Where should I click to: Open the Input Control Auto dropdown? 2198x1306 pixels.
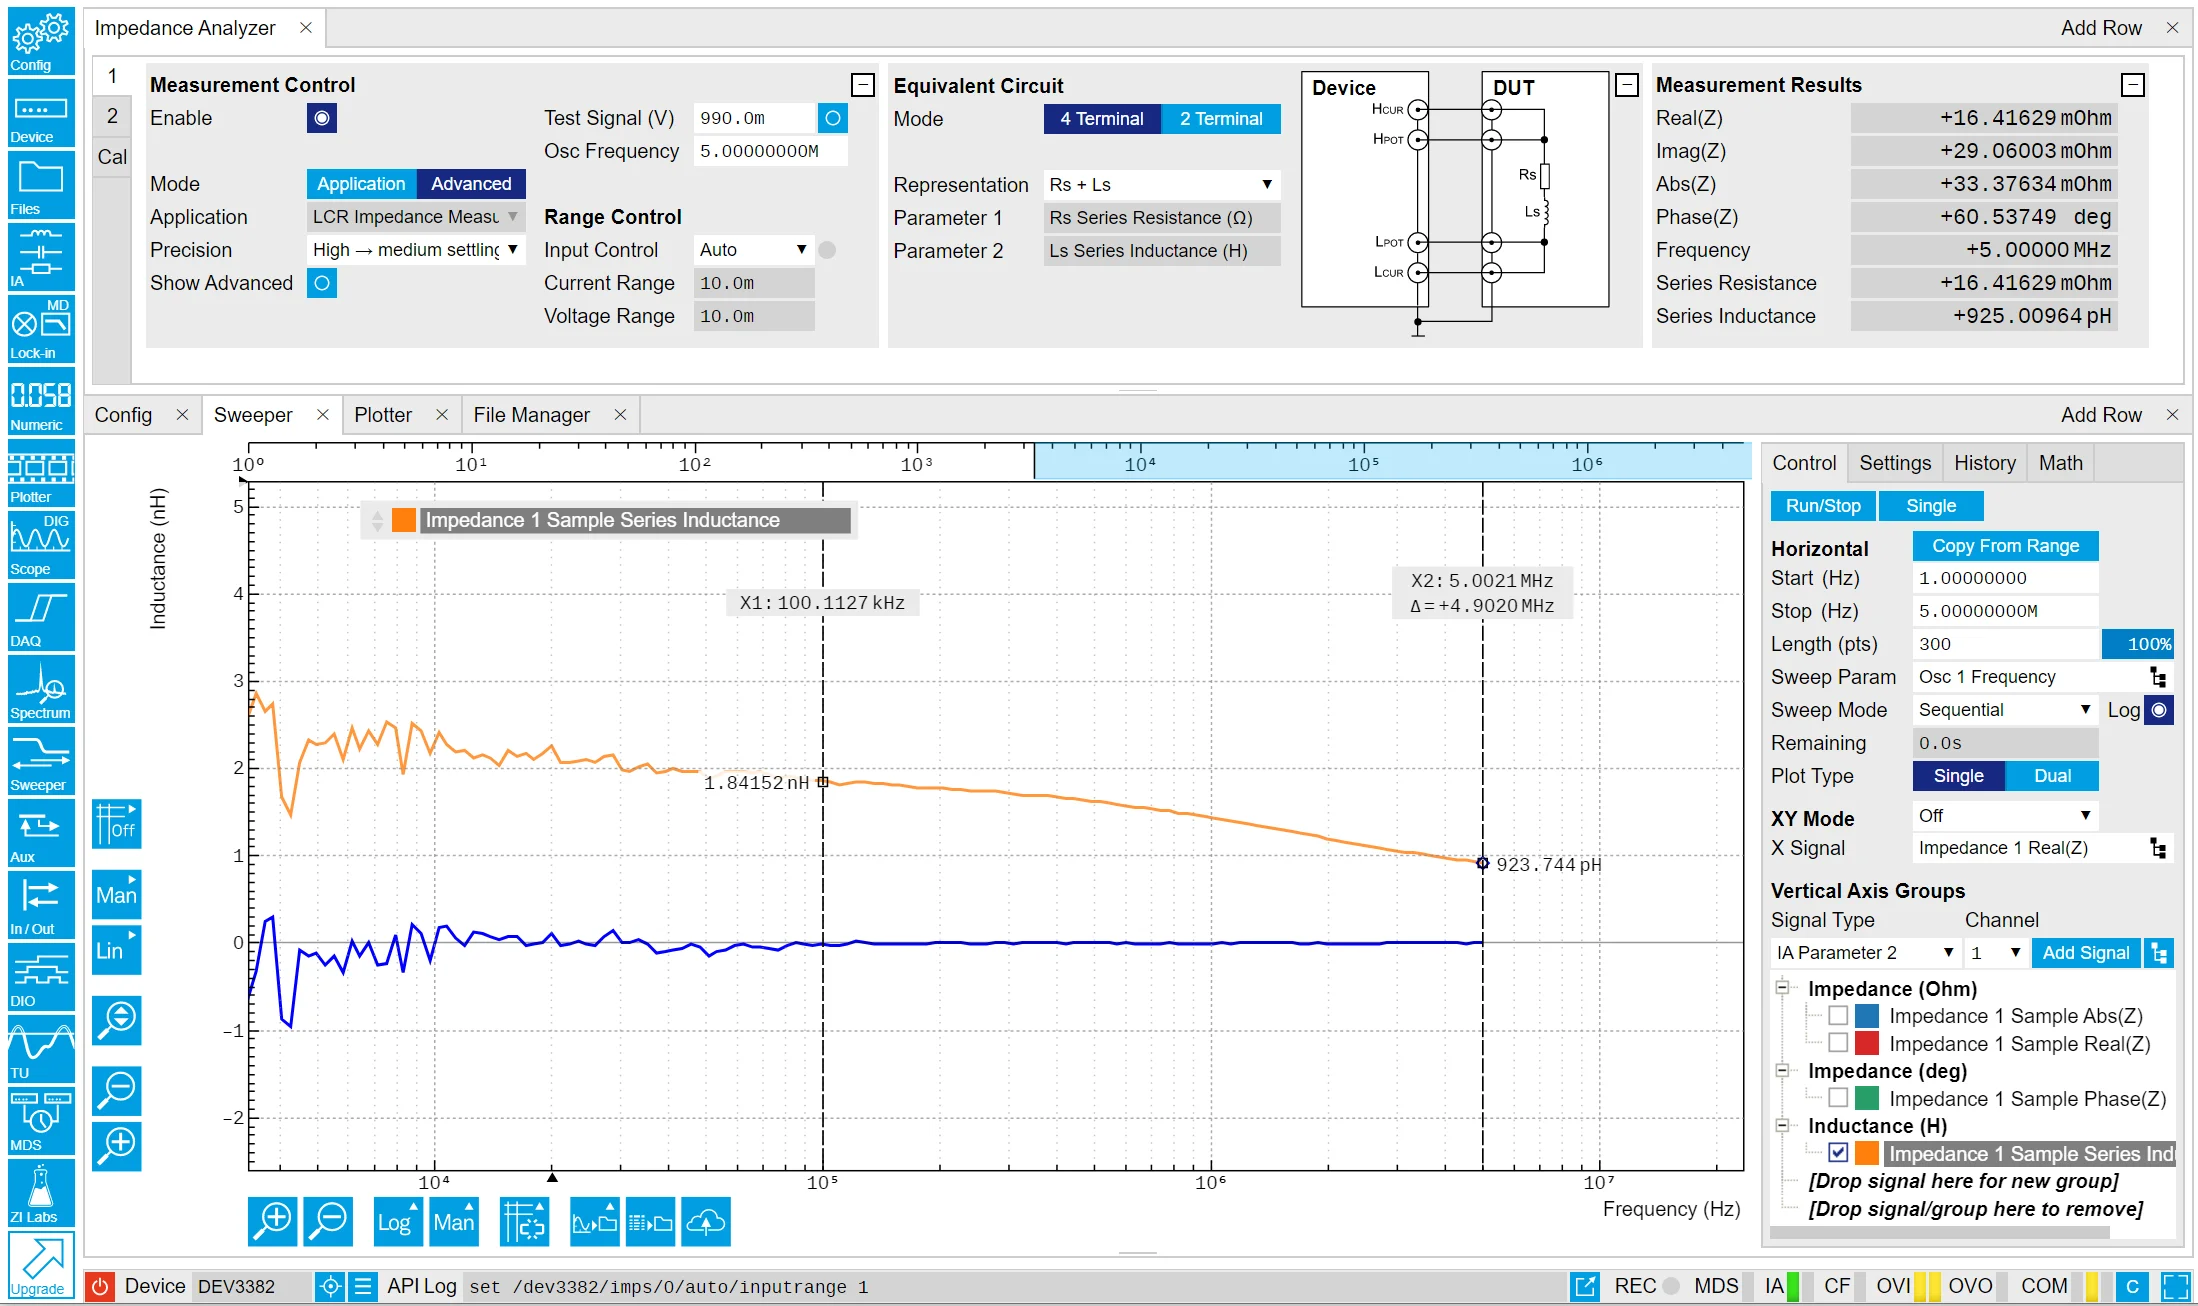pyautogui.click(x=753, y=250)
